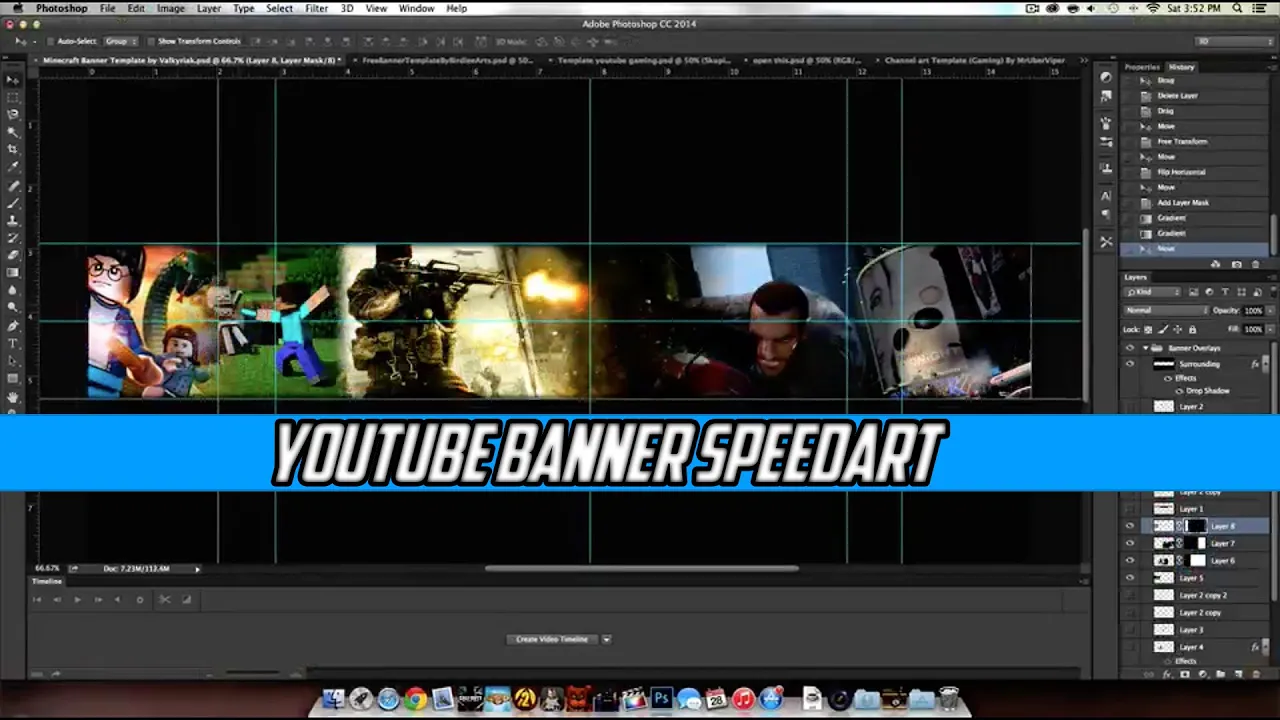
Task: Show Layer 1 by toggling visibility box
Action: click(1130, 509)
